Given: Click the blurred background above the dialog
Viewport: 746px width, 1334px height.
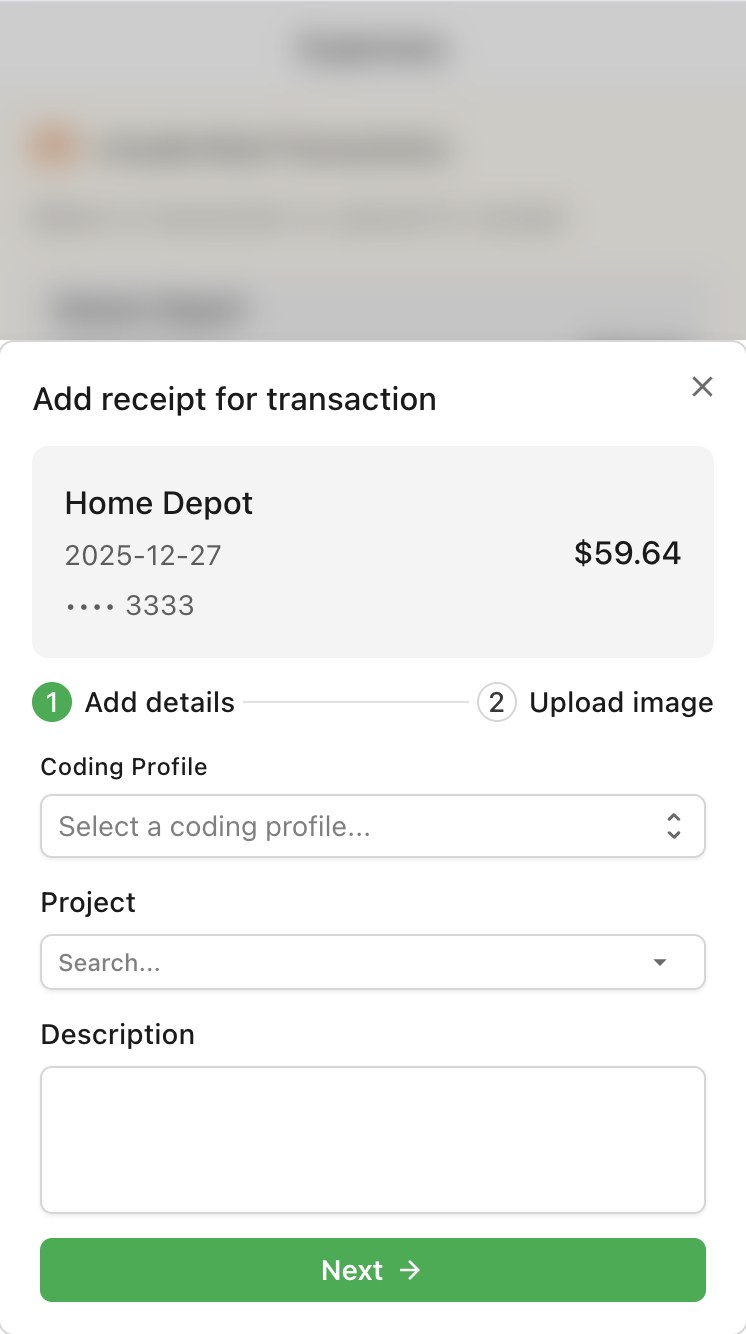Looking at the screenshot, I should [373, 170].
